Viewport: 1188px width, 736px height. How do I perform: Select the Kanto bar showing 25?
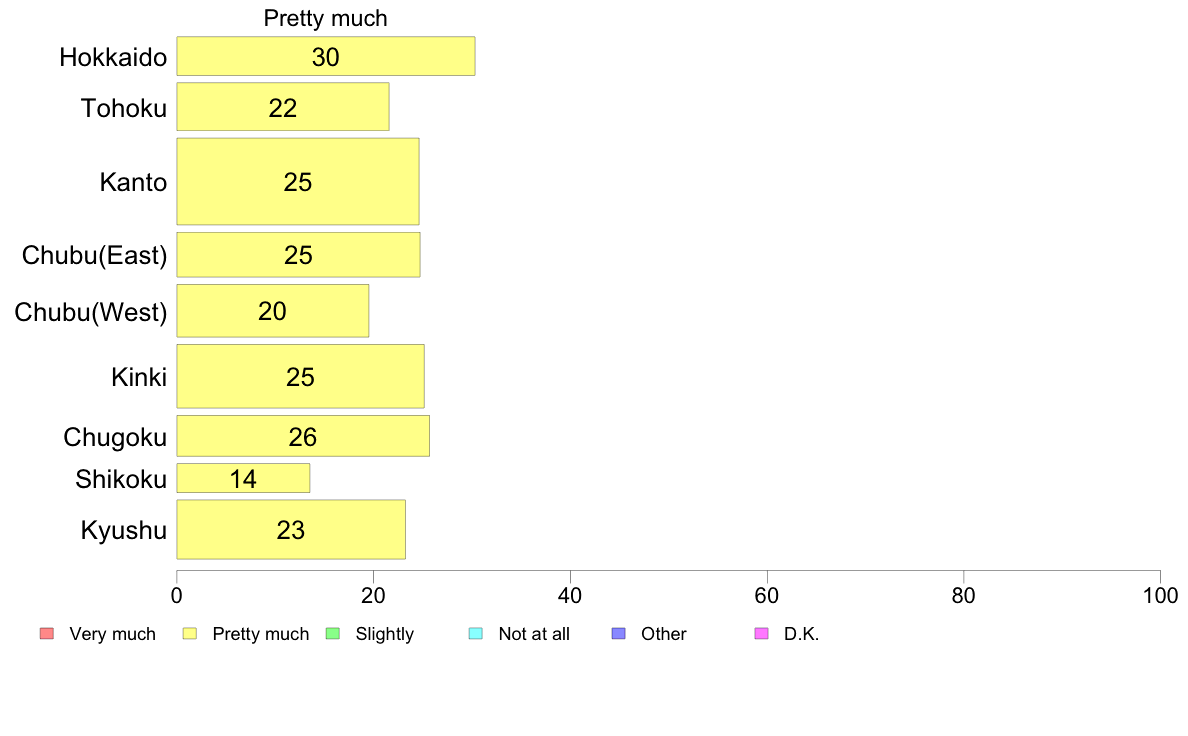298,181
